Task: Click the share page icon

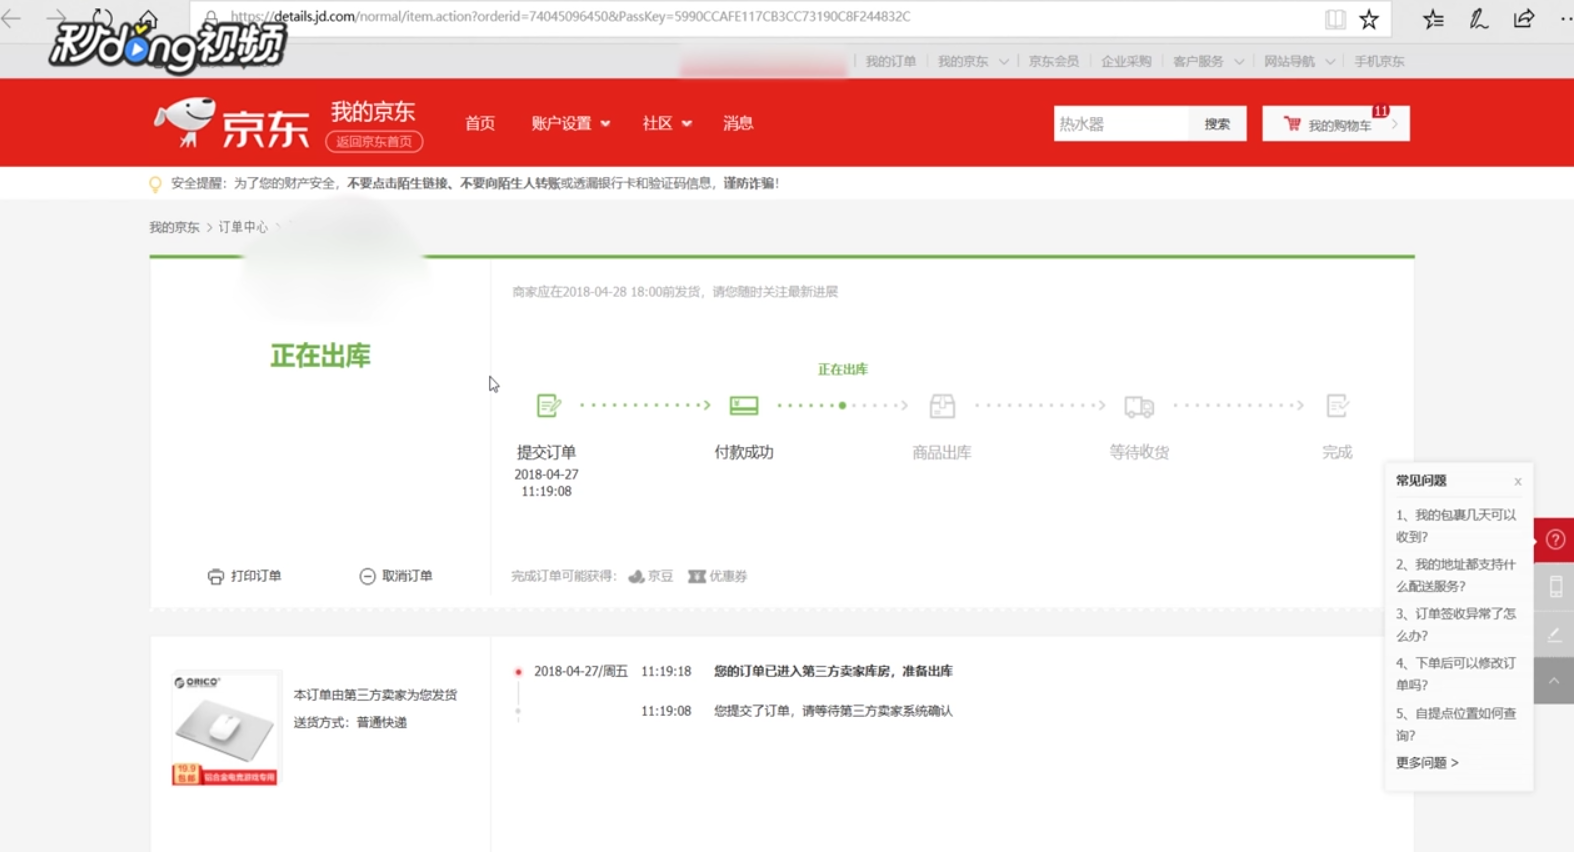Action: tap(1523, 18)
